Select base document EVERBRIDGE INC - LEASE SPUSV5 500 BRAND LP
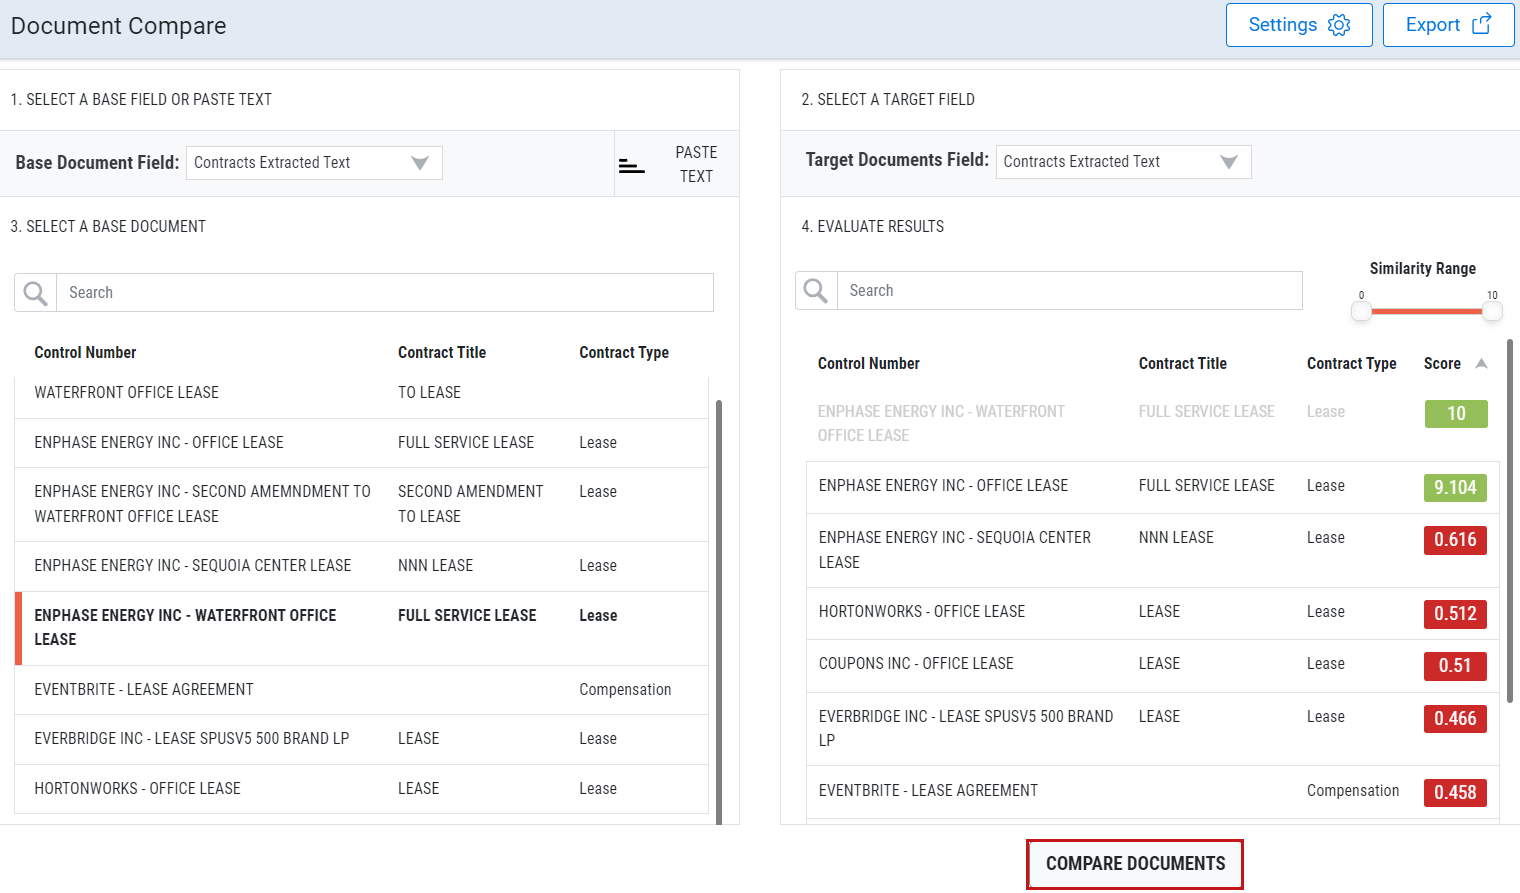 (x=361, y=739)
